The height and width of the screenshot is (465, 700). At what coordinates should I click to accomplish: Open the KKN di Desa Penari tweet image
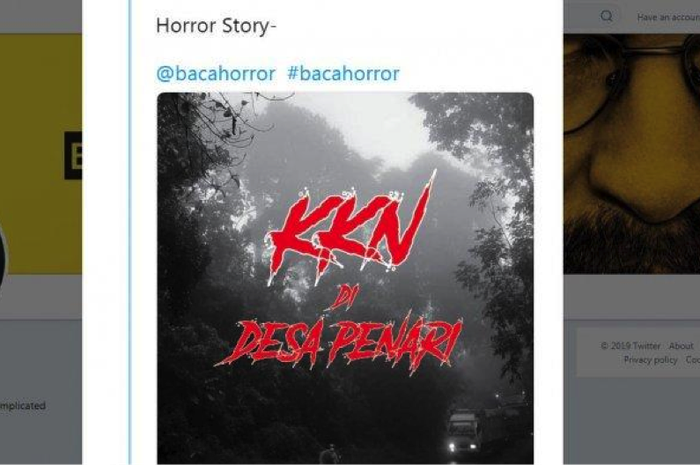click(x=345, y=278)
